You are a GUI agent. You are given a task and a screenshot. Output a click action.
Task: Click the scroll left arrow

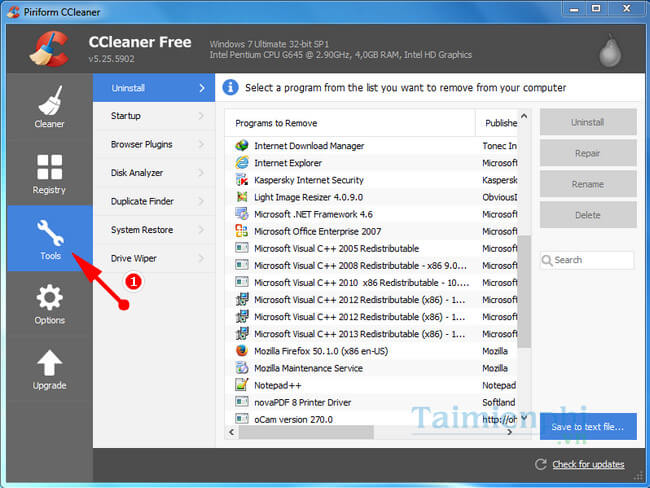[x=231, y=432]
